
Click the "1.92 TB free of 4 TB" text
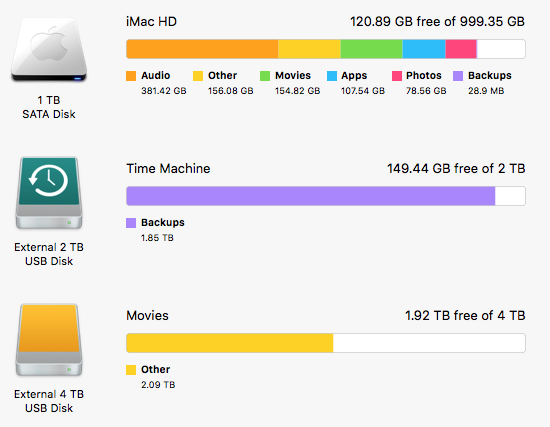click(465, 315)
